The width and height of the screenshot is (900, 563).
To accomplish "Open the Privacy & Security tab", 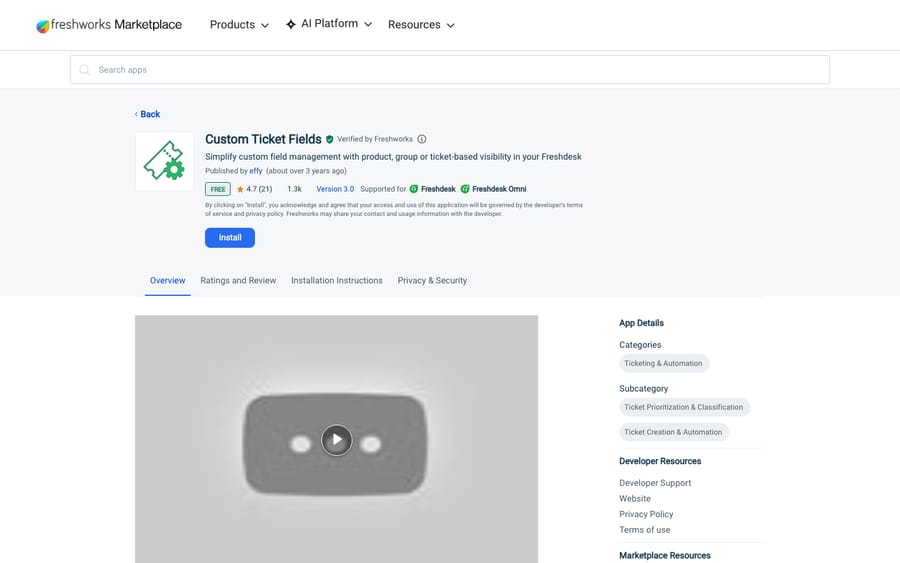I will (x=432, y=280).
